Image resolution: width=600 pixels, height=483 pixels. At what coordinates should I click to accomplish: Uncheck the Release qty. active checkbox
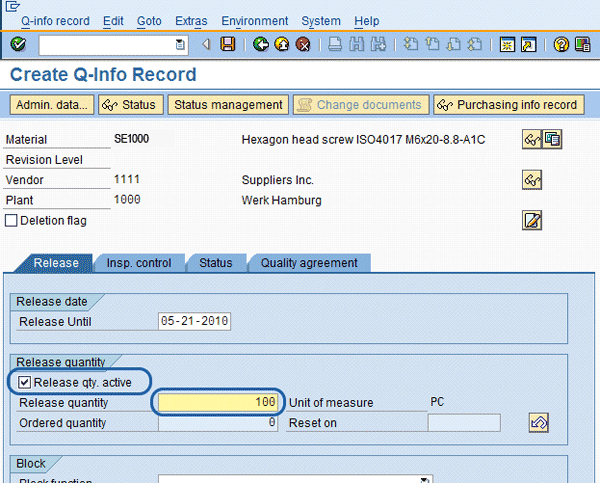point(24,382)
